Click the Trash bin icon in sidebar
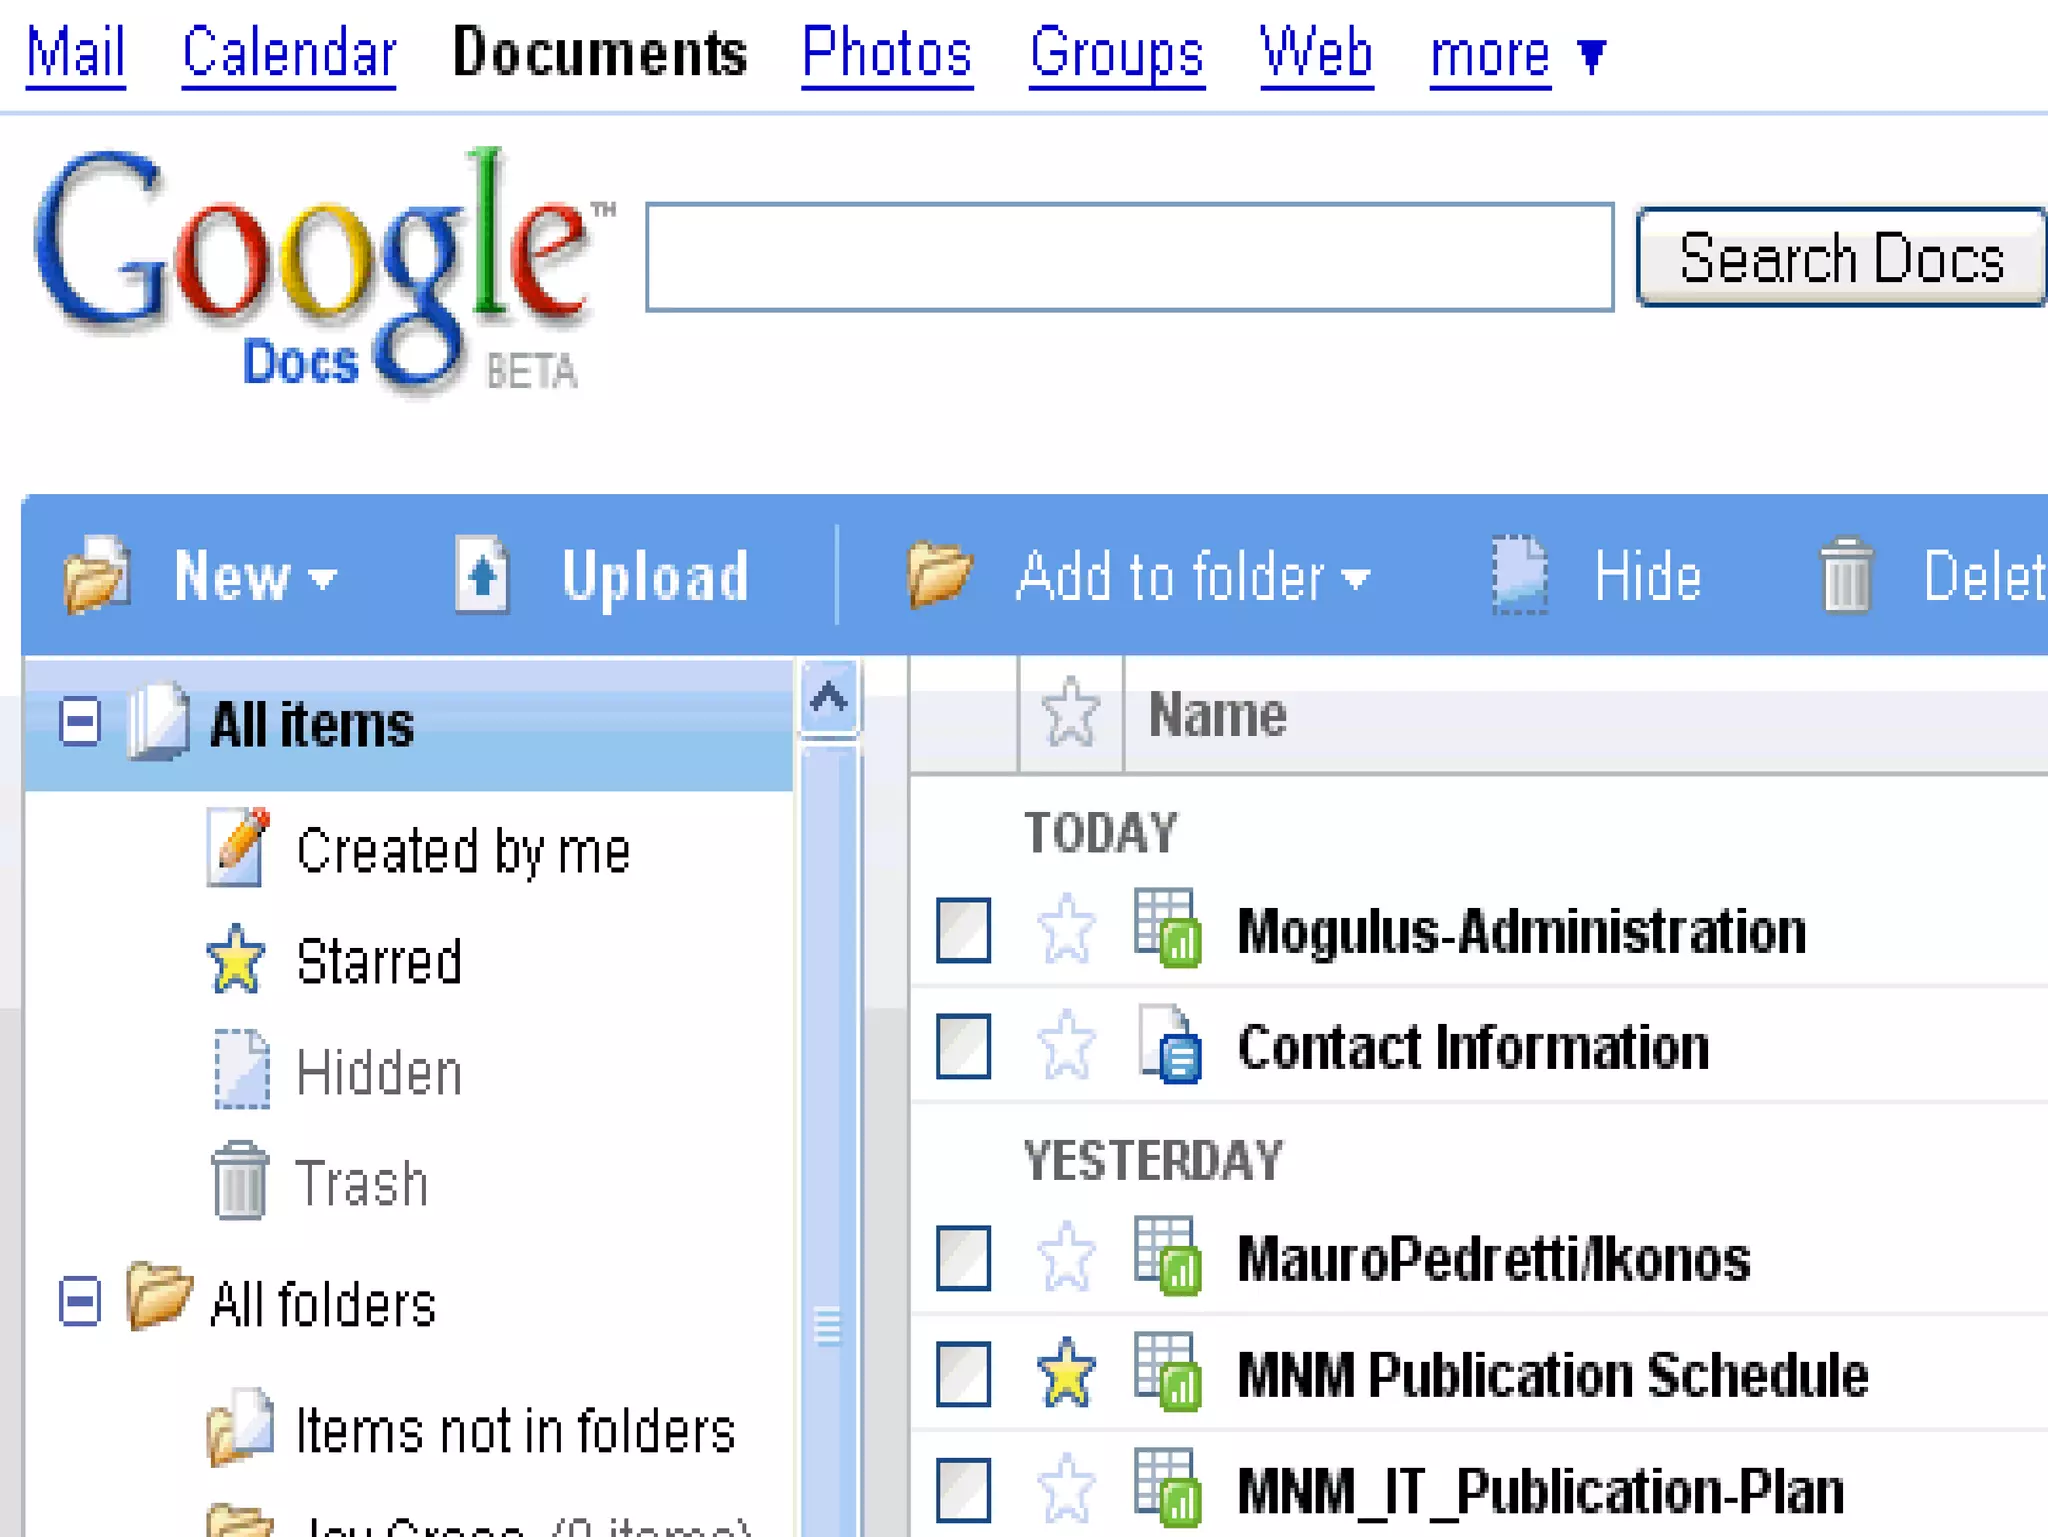This screenshot has height=1537, width=2048. point(239,1181)
